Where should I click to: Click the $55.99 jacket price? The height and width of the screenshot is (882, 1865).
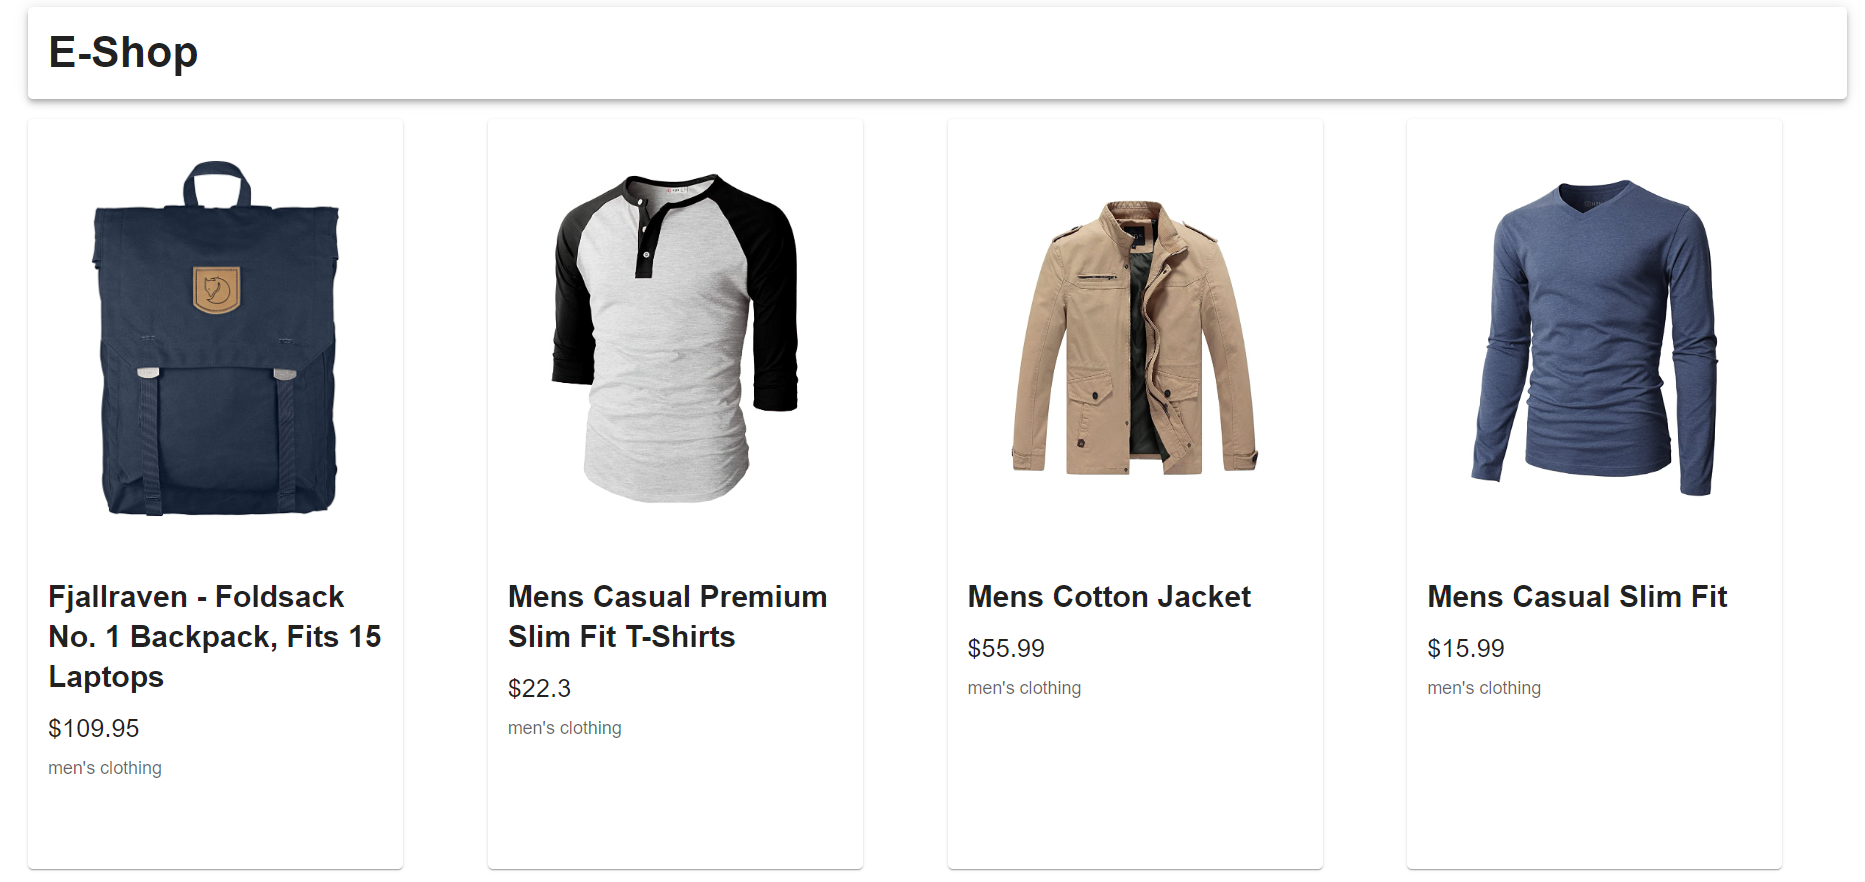(x=1006, y=648)
